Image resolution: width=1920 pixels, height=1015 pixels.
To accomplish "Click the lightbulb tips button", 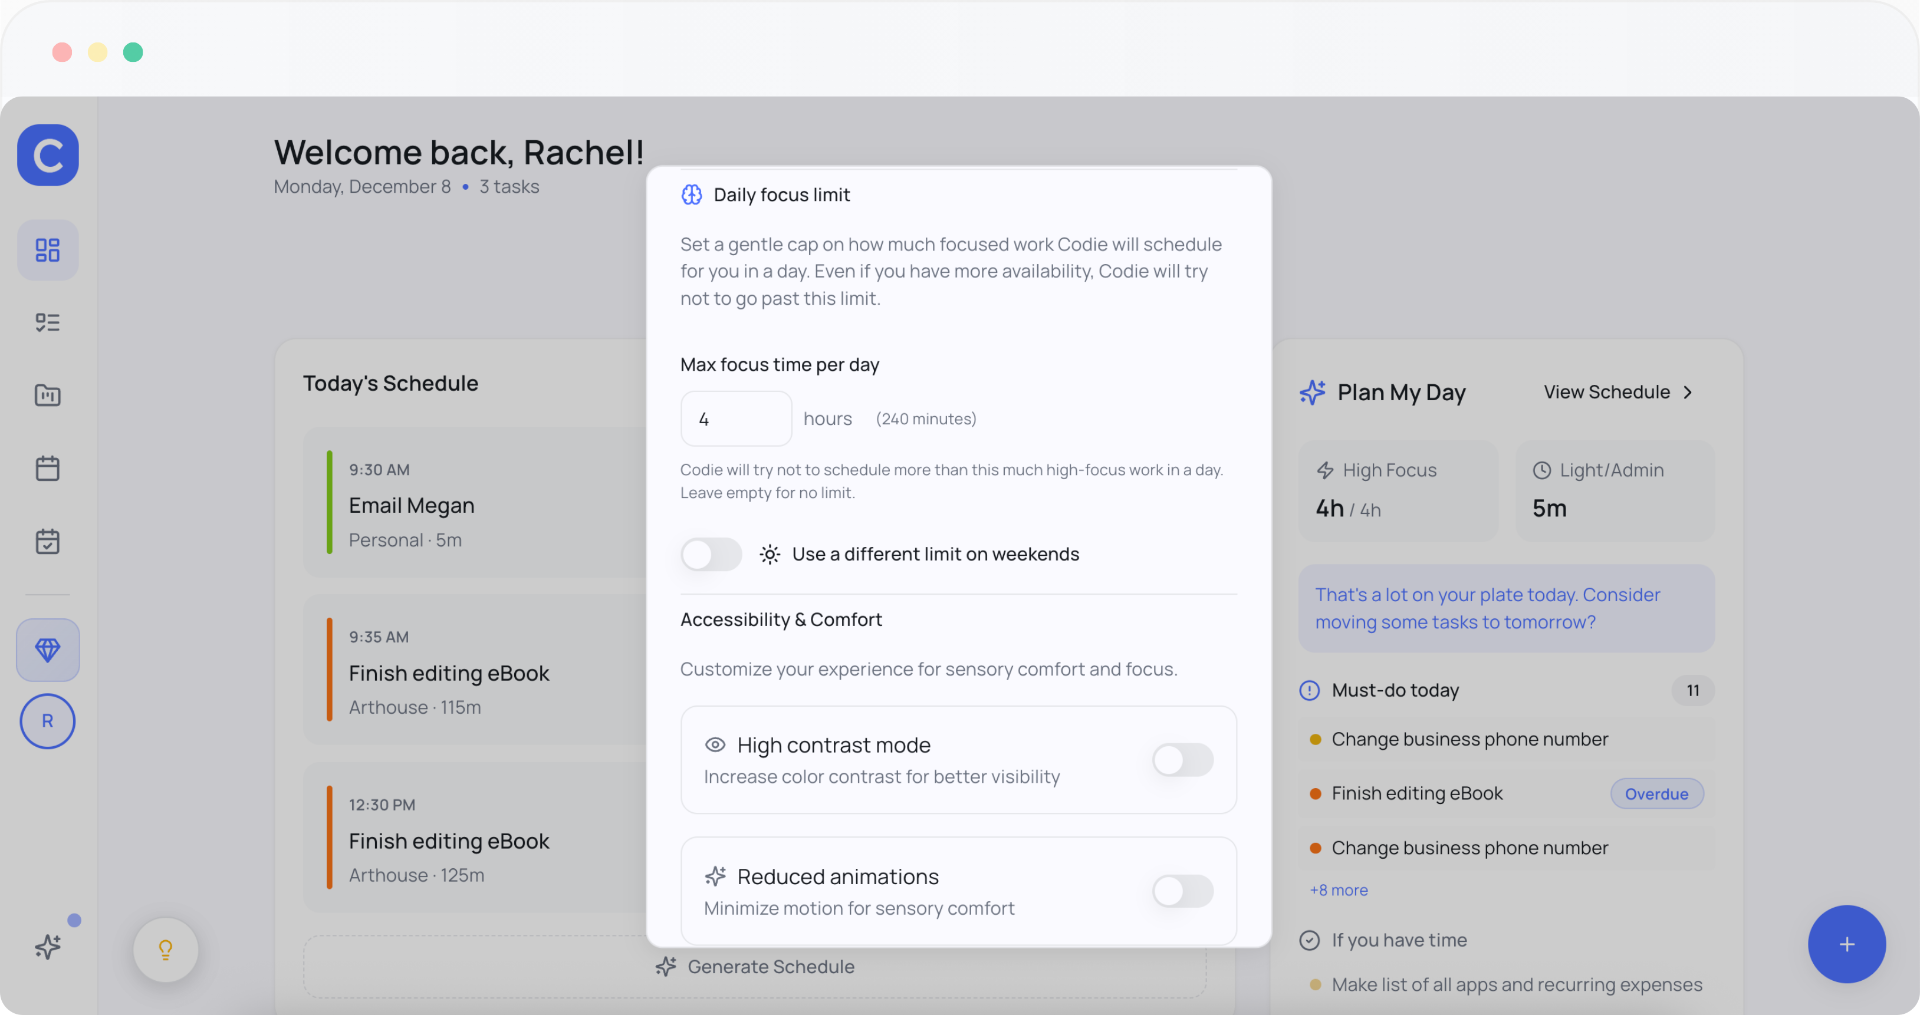I will tap(166, 949).
